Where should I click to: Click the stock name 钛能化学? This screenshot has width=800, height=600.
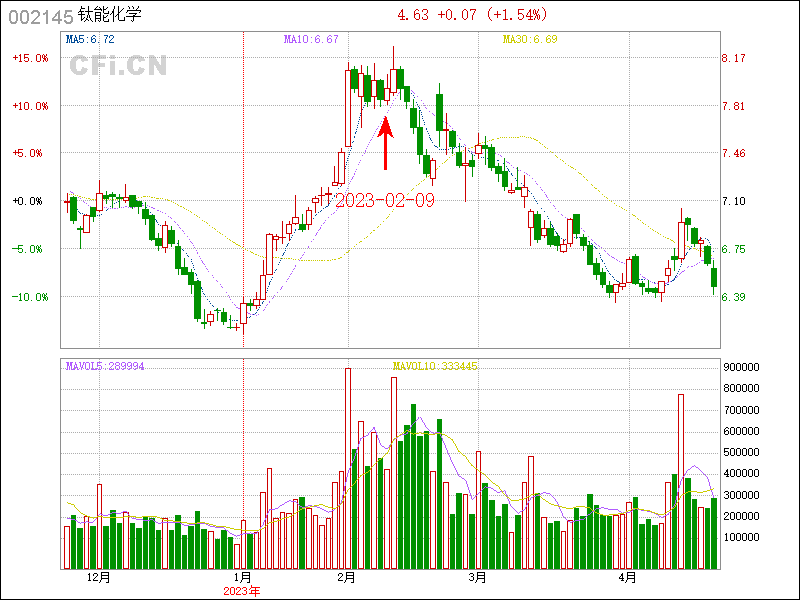[x=110, y=16]
